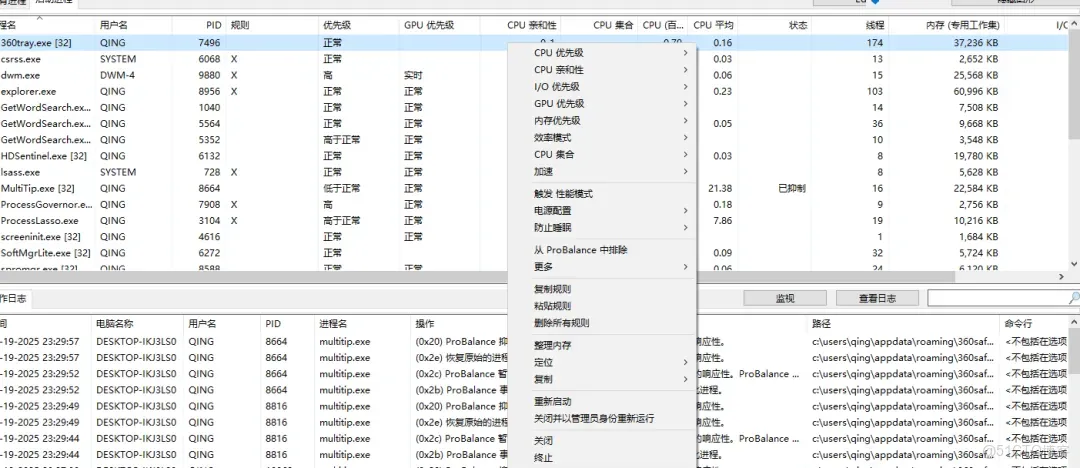Expand the GPU 优先级 context menu entry
Image resolution: width=1080 pixels, height=468 pixels.
(x=601, y=103)
